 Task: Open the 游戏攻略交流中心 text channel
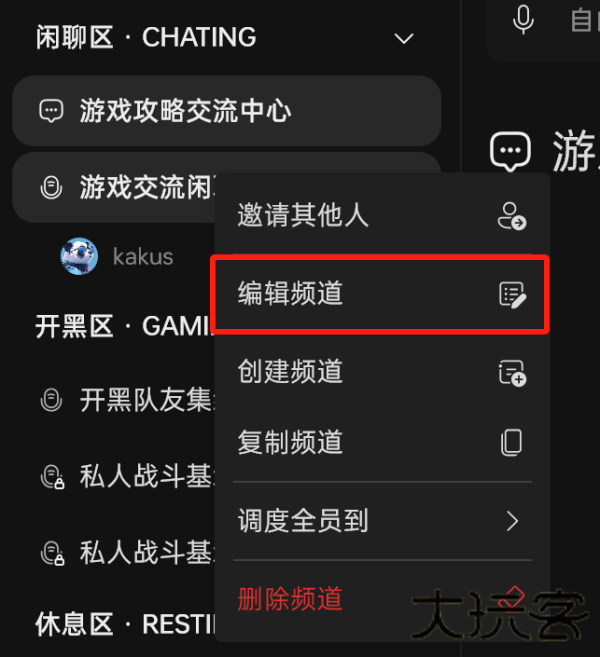click(x=227, y=111)
